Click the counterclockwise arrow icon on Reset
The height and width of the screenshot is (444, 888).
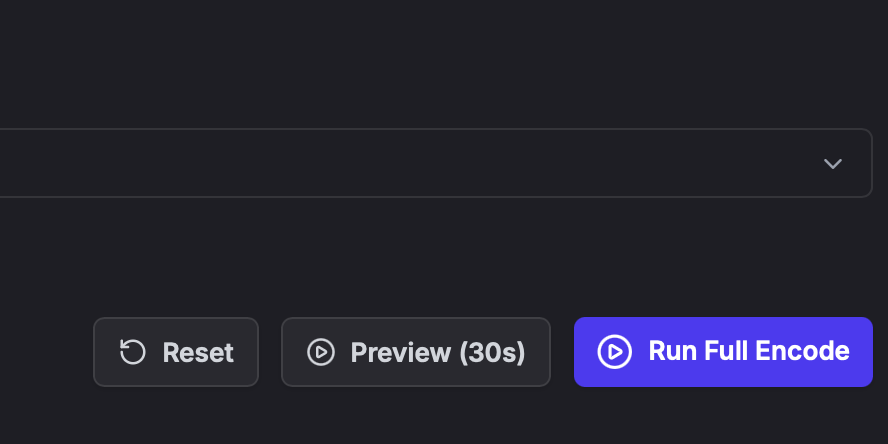133,352
